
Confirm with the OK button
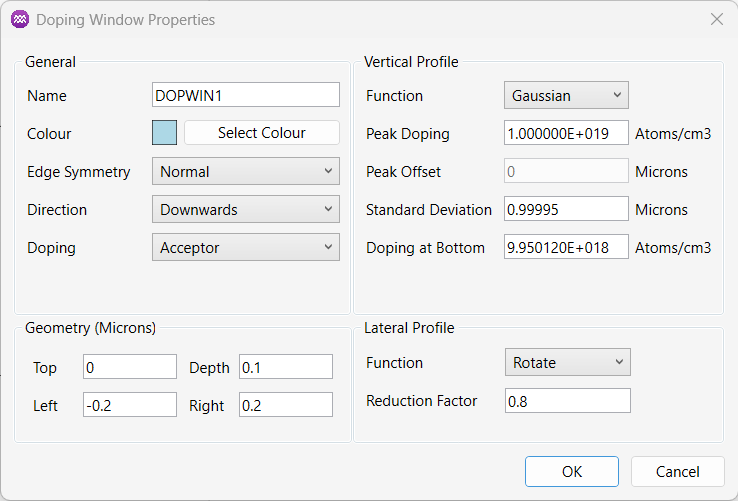click(x=572, y=471)
